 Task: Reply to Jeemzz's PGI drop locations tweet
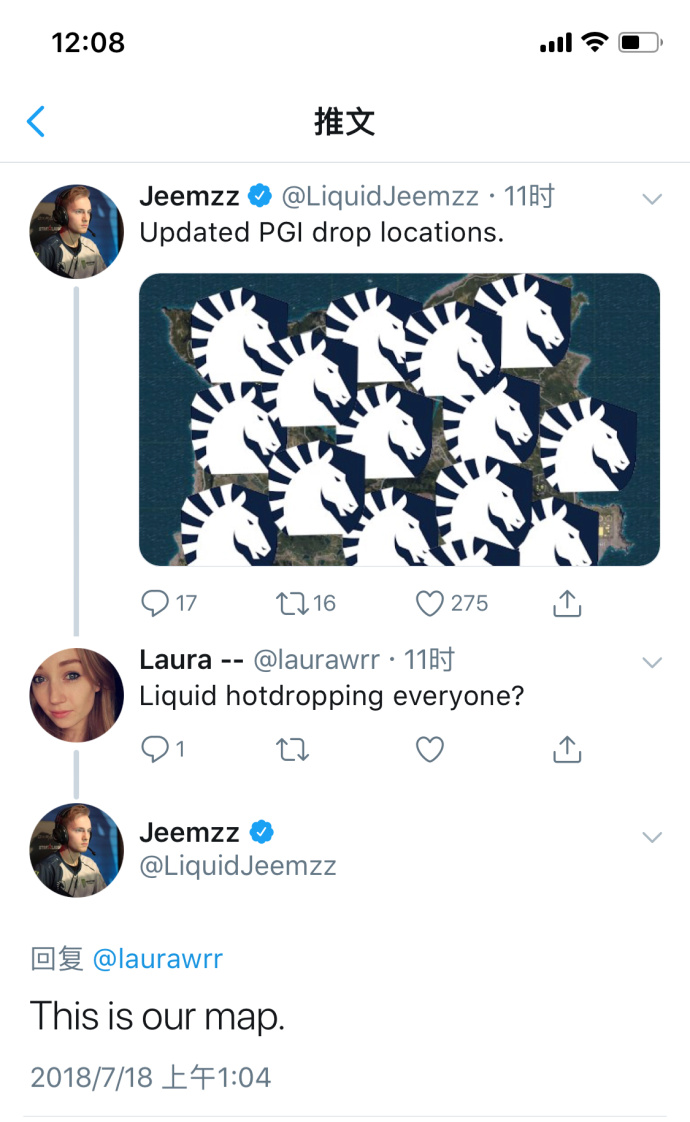click(x=155, y=603)
